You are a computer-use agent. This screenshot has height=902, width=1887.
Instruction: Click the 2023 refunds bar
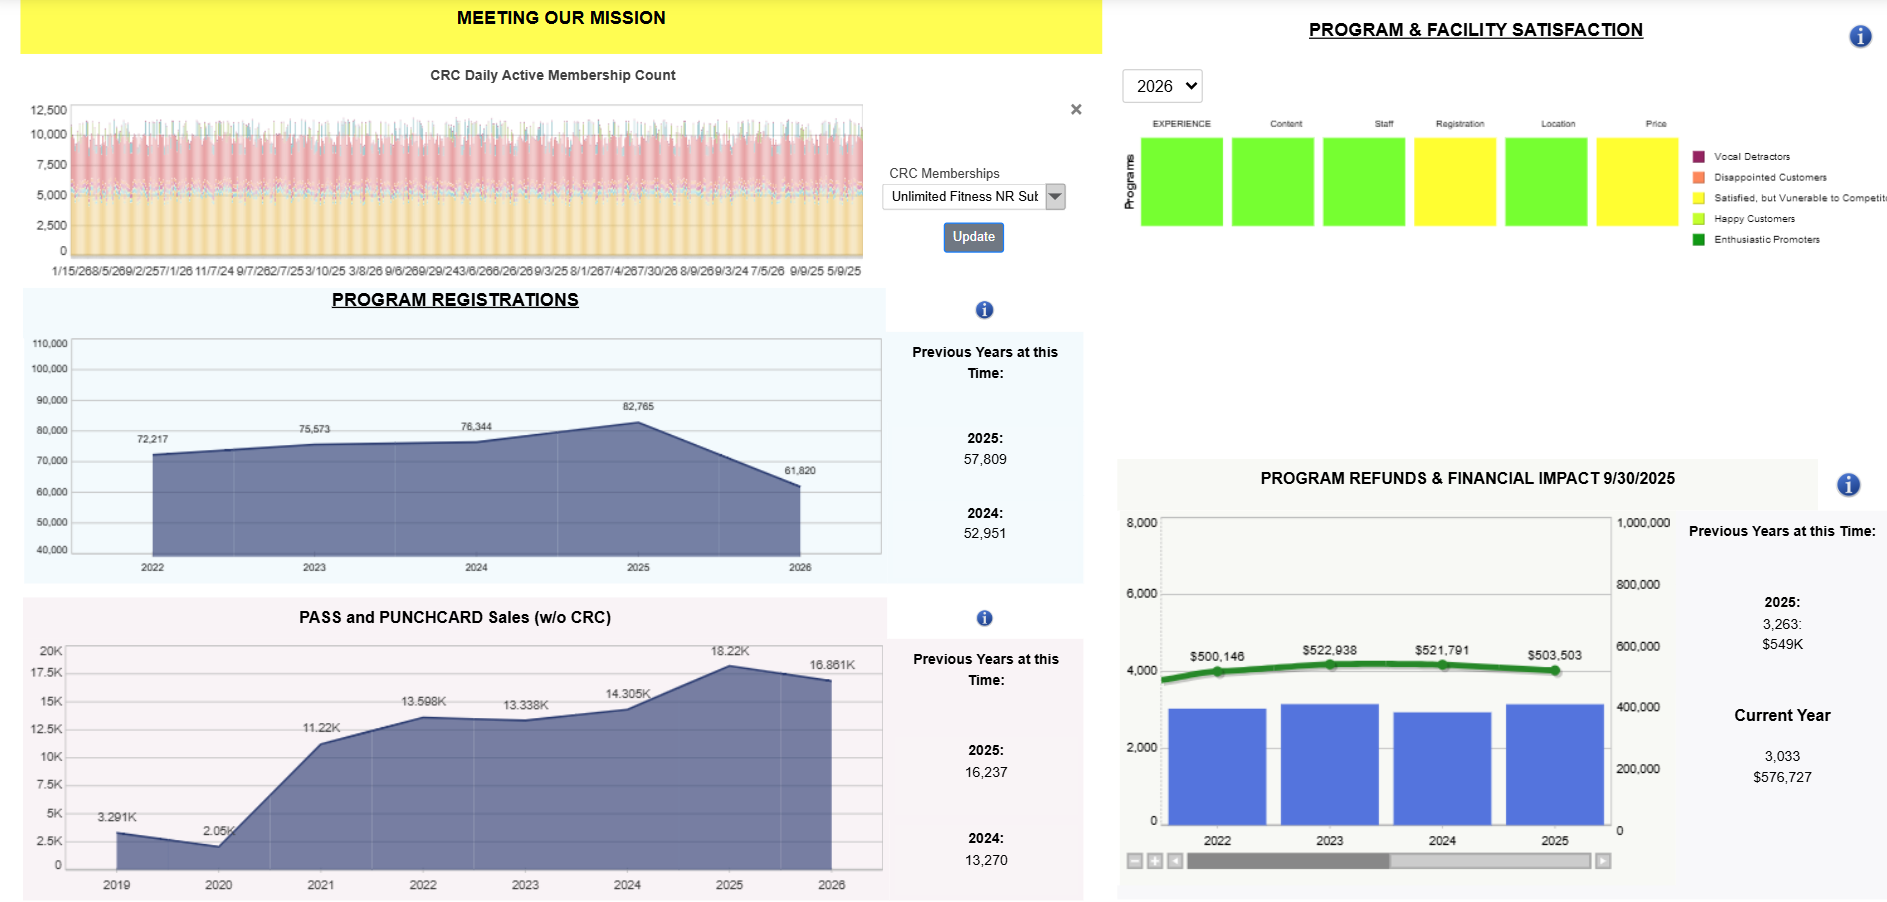coord(1330,765)
